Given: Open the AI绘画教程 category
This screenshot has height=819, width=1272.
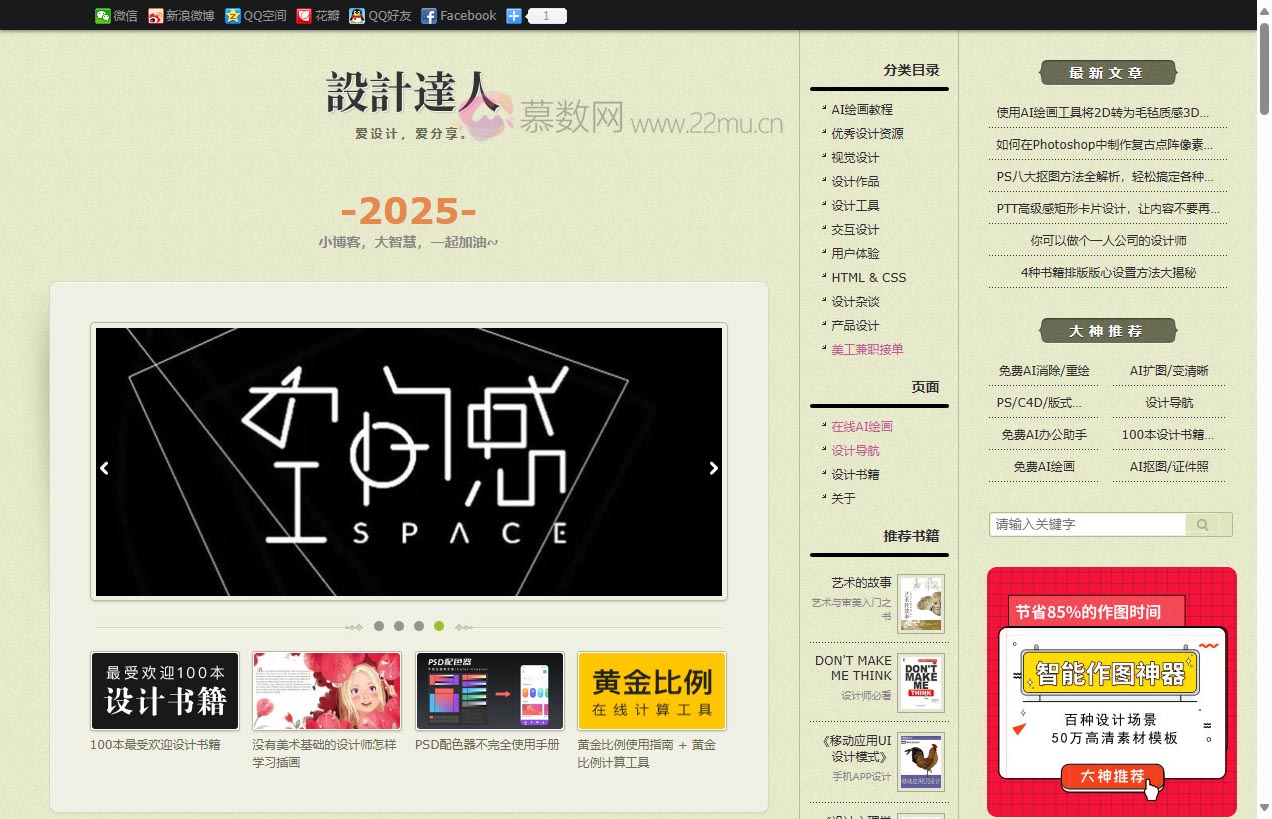Looking at the screenshot, I should 861,110.
